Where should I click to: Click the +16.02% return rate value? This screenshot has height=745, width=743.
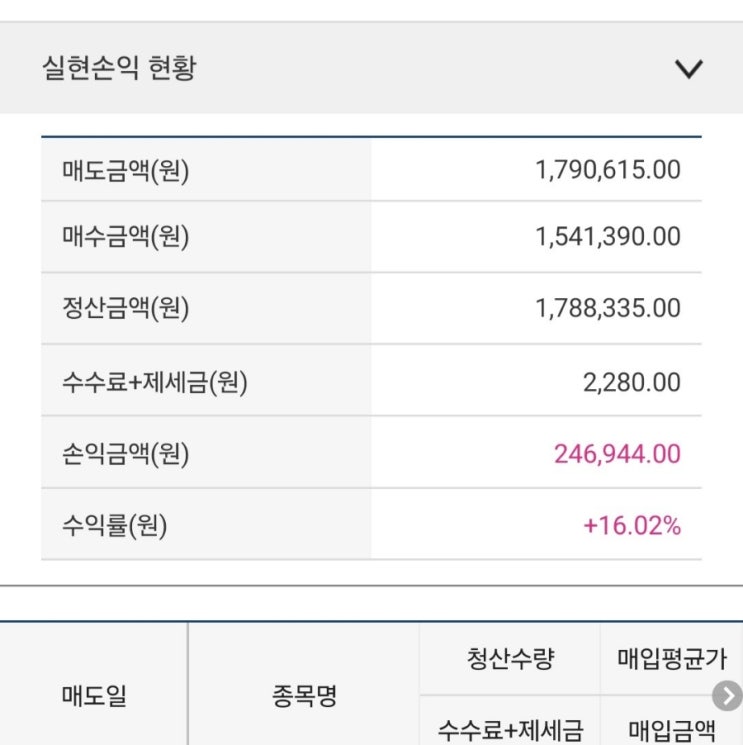click(x=632, y=526)
